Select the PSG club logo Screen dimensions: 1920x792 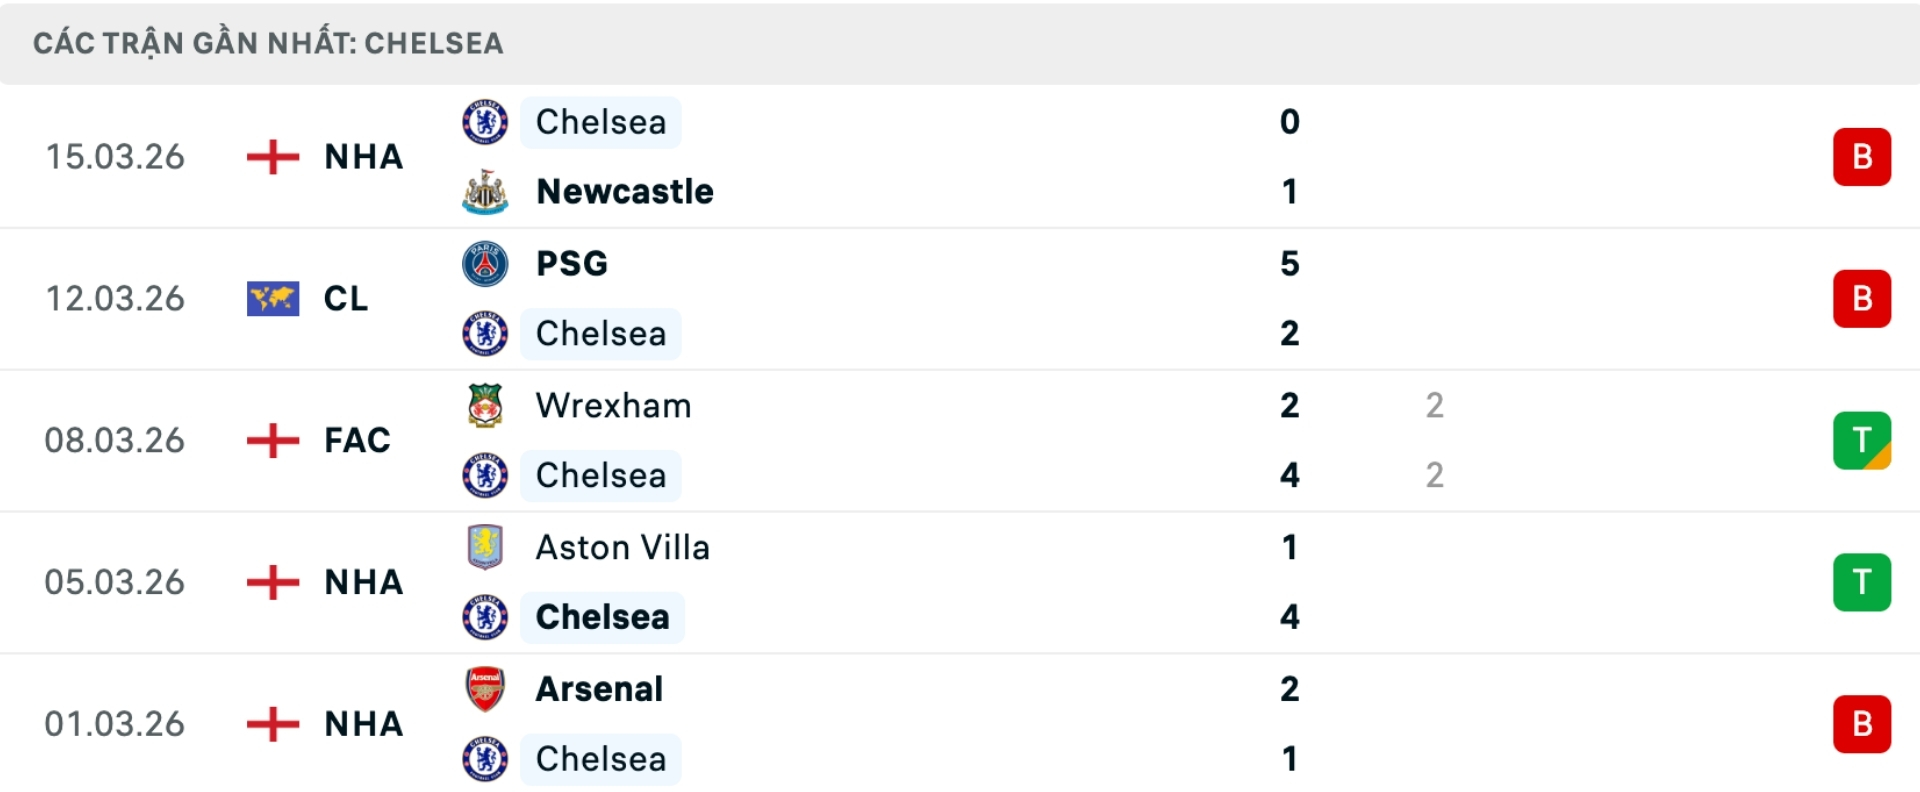485,263
